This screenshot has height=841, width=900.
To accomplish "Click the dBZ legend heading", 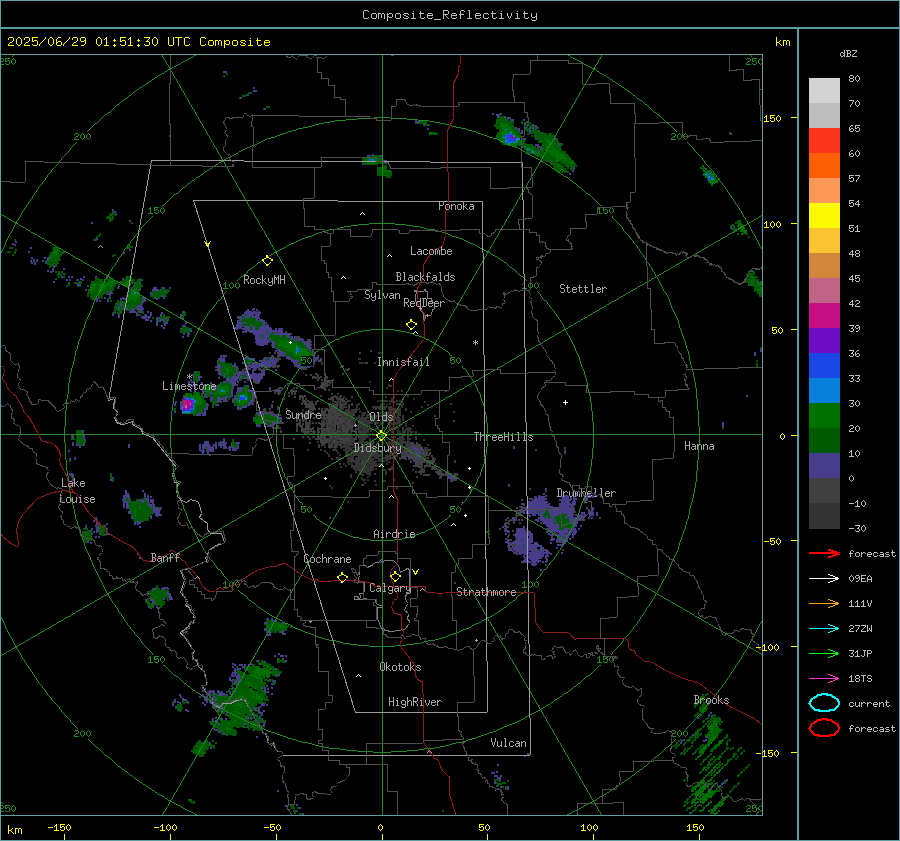I will (x=848, y=54).
